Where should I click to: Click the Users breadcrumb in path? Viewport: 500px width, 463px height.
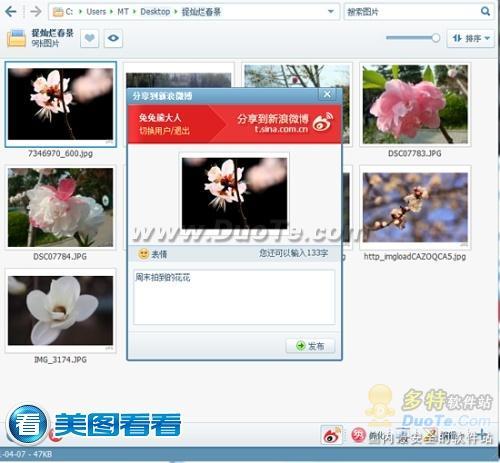click(96, 12)
